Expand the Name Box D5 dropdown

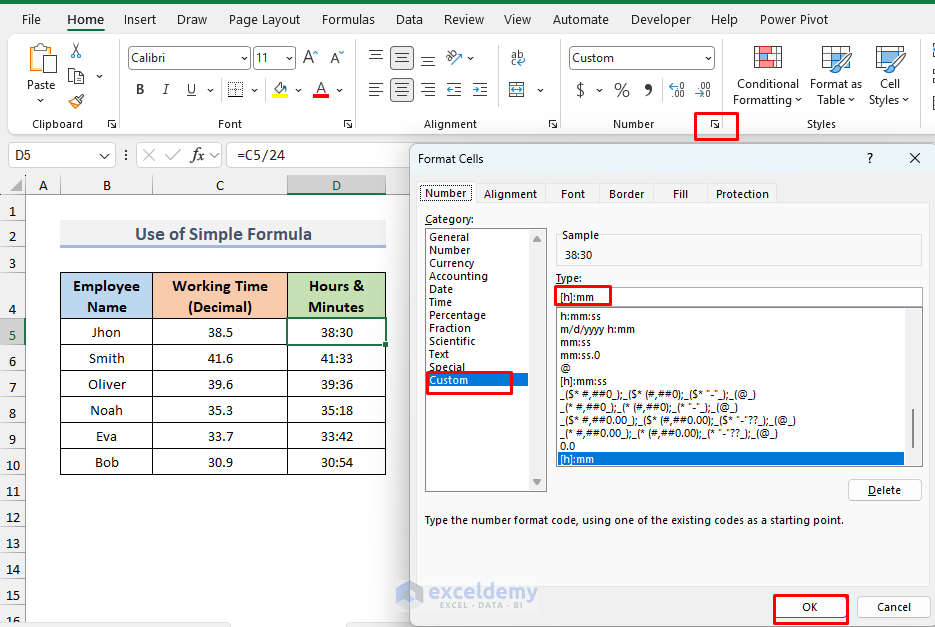[104, 156]
